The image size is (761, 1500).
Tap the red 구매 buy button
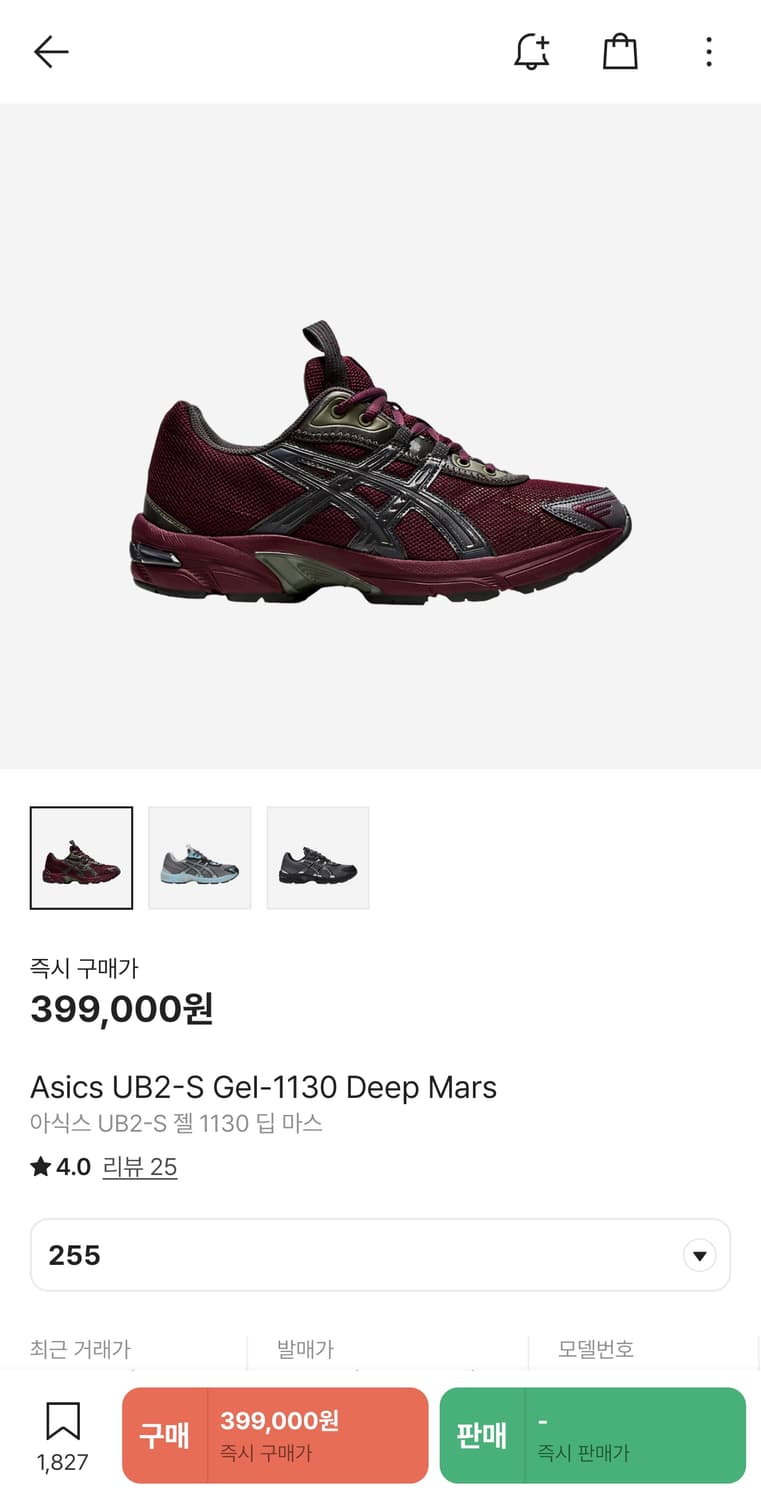(275, 1435)
